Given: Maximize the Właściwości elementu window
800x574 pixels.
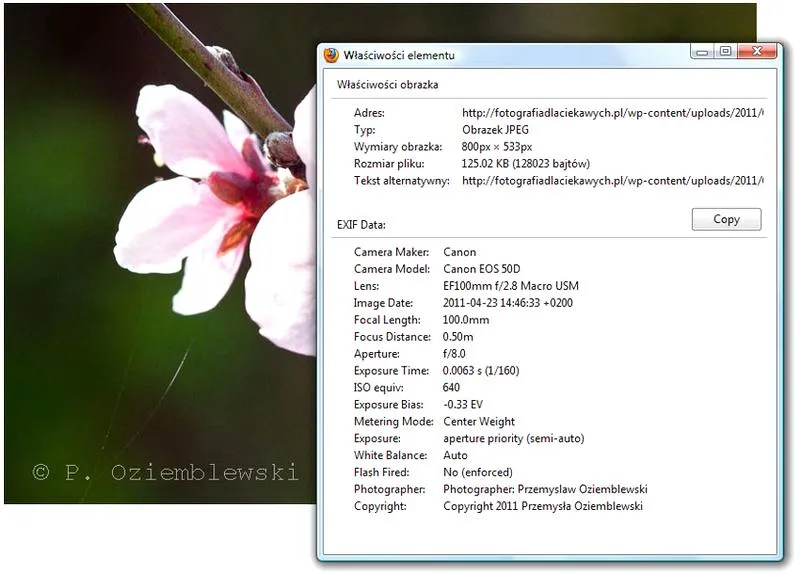Looking at the screenshot, I should click(726, 51).
